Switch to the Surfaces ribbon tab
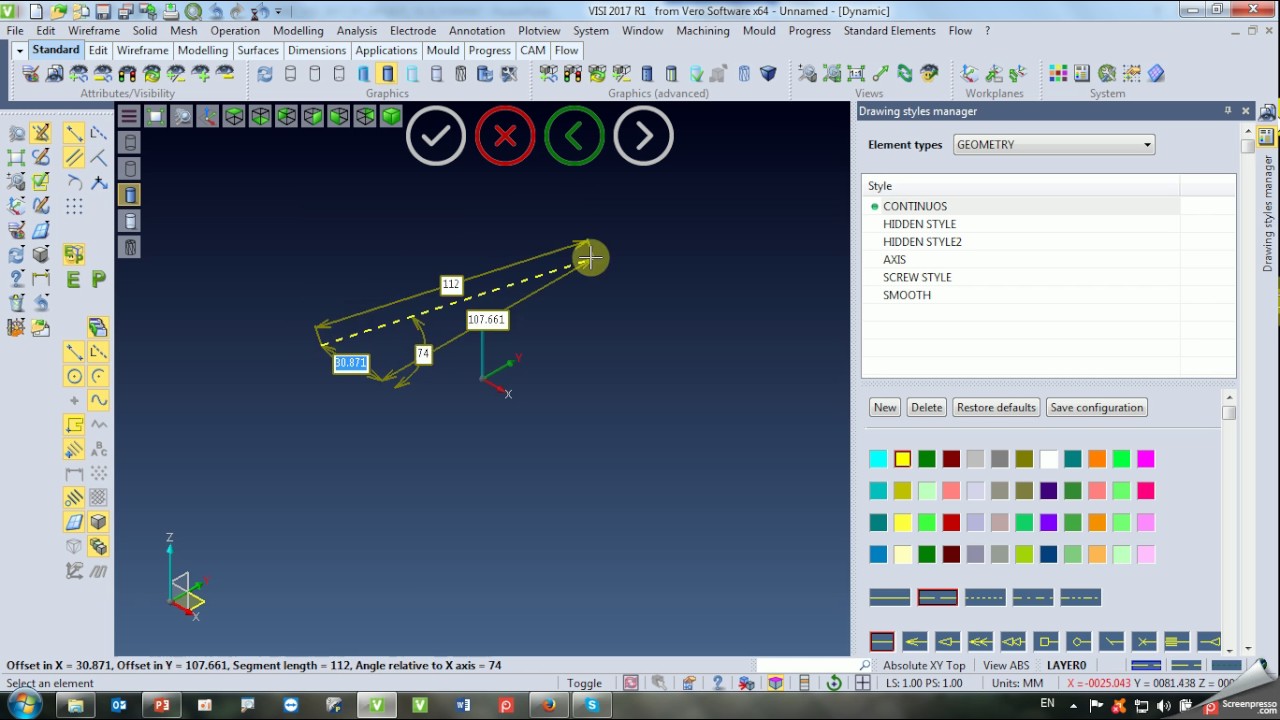The image size is (1280, 720). coord(258,50)
